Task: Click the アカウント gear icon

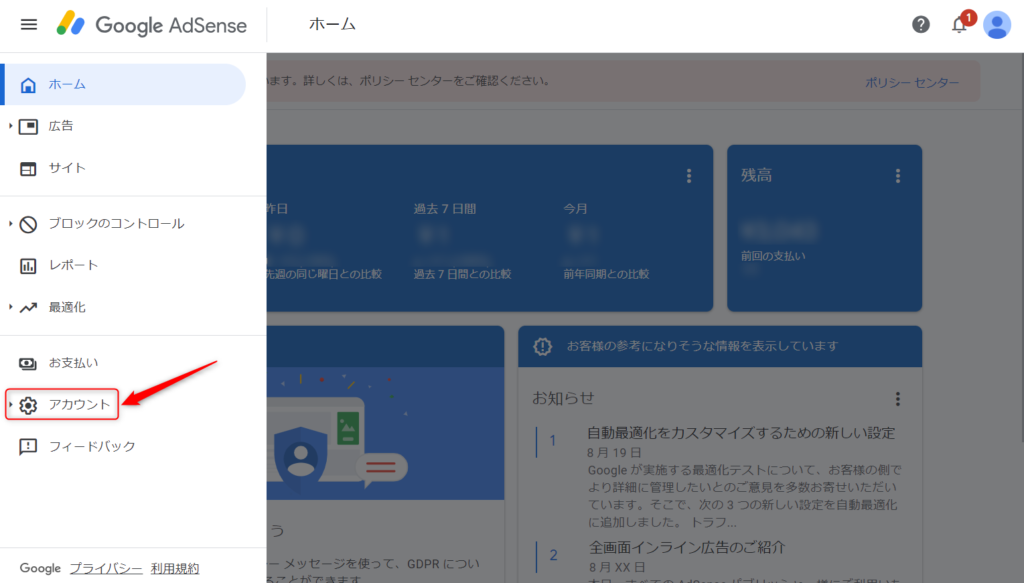Action: coord(28,405)
